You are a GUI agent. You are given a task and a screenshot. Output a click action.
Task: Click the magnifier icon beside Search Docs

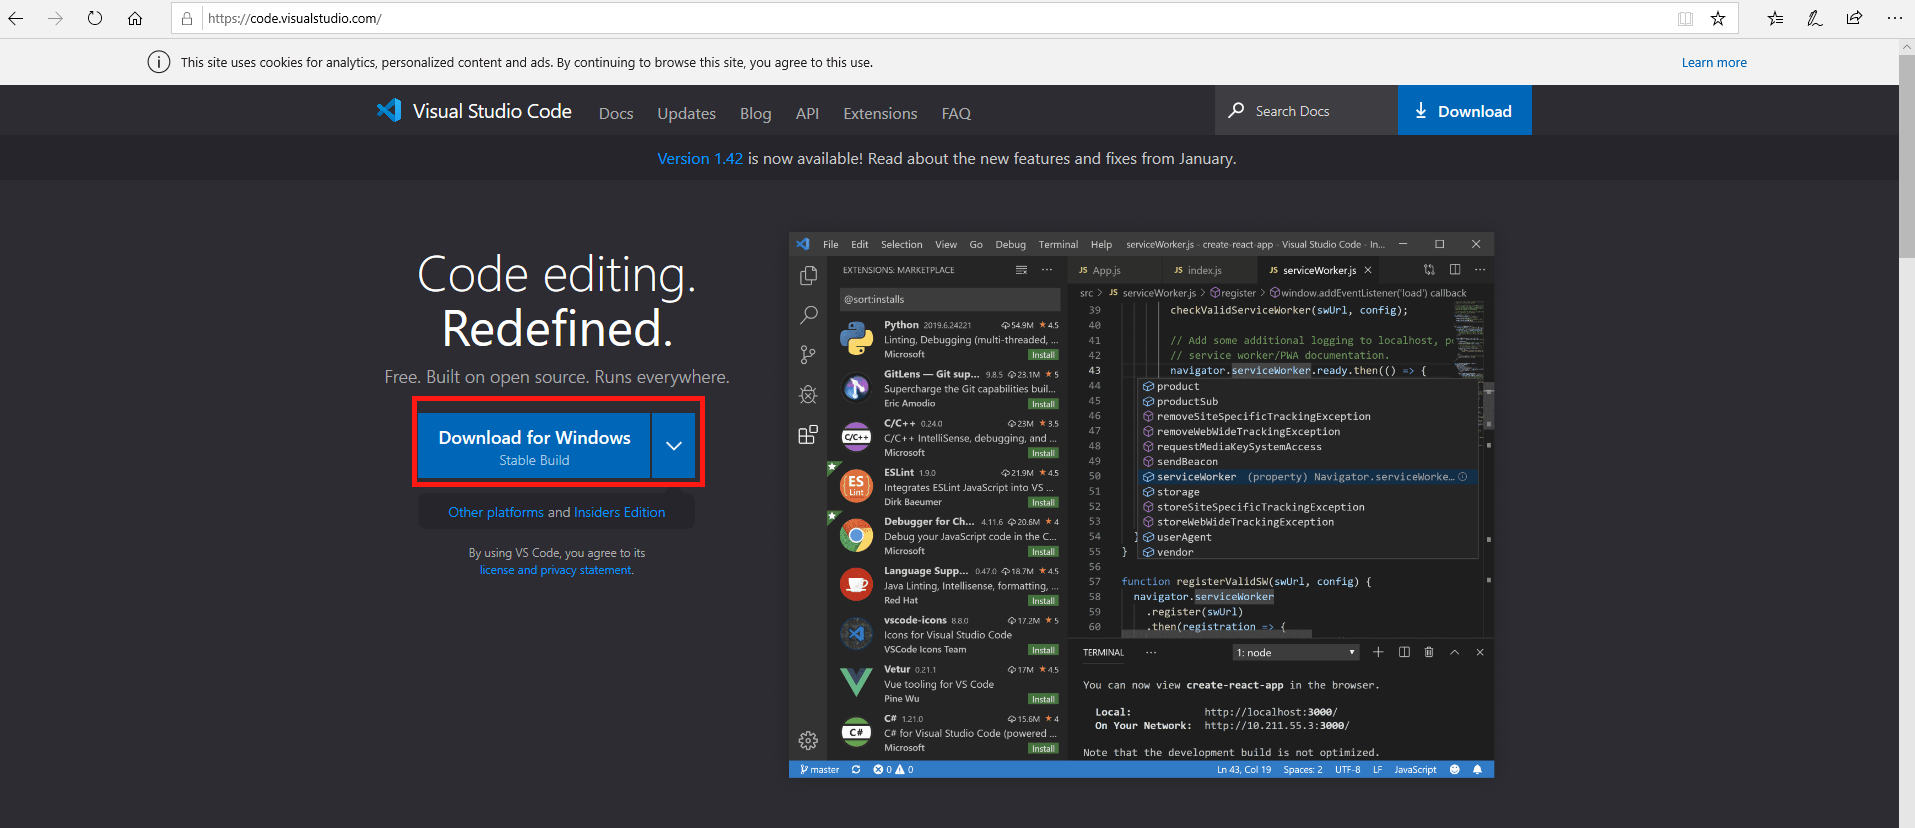[1237, 110]
